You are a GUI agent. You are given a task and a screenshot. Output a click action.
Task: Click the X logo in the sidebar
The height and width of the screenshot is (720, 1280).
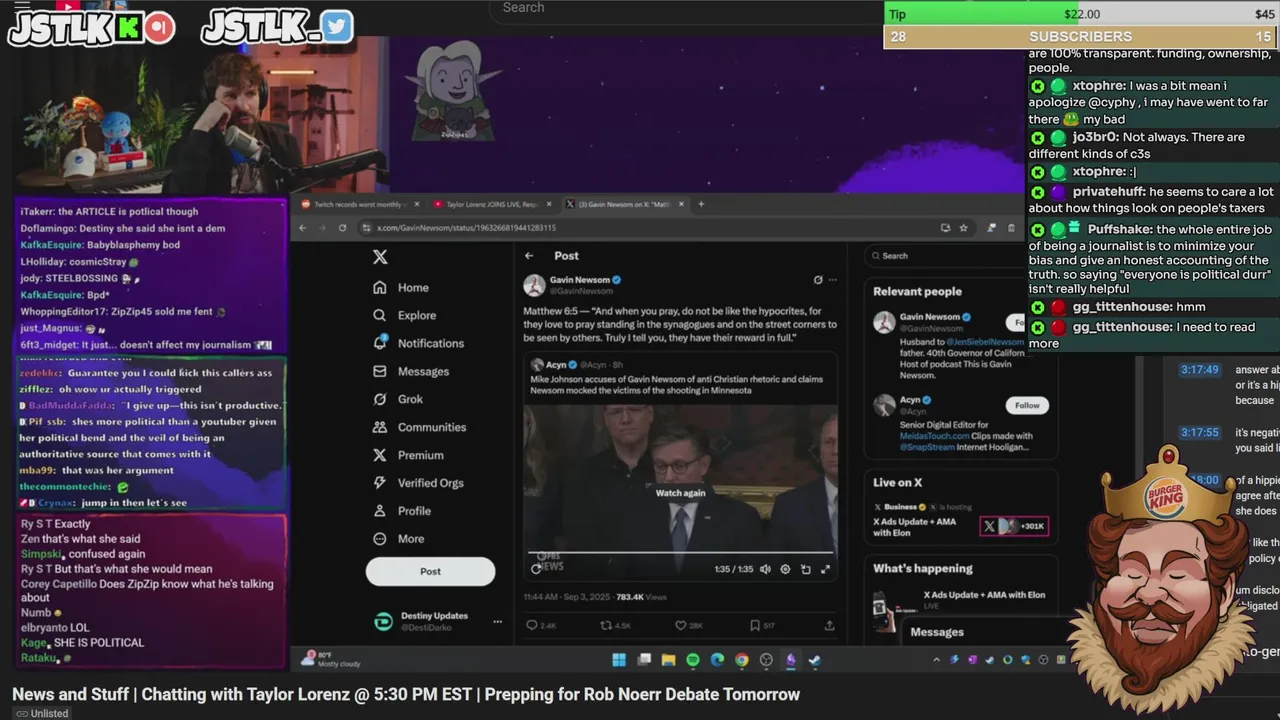click(x=380, y=257)
